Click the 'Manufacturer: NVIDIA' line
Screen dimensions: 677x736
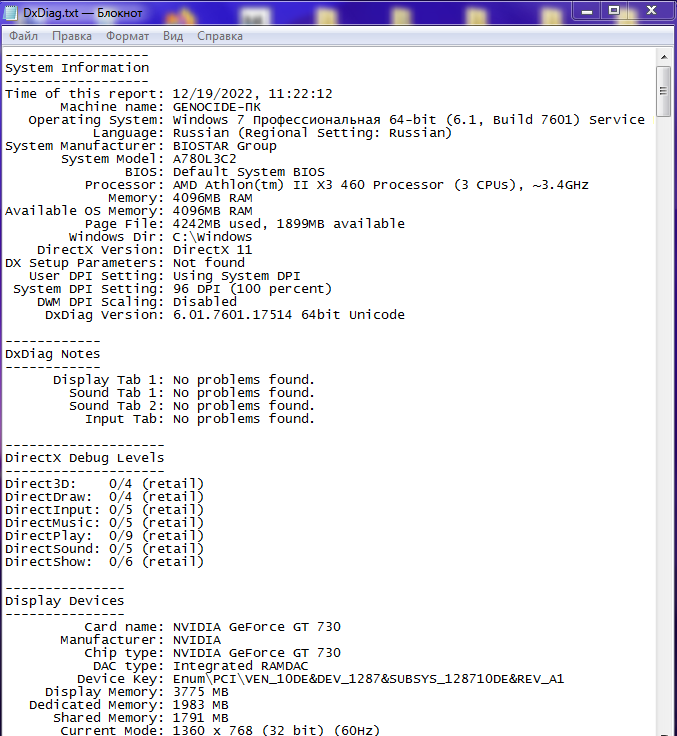click(x=140, y=640)
